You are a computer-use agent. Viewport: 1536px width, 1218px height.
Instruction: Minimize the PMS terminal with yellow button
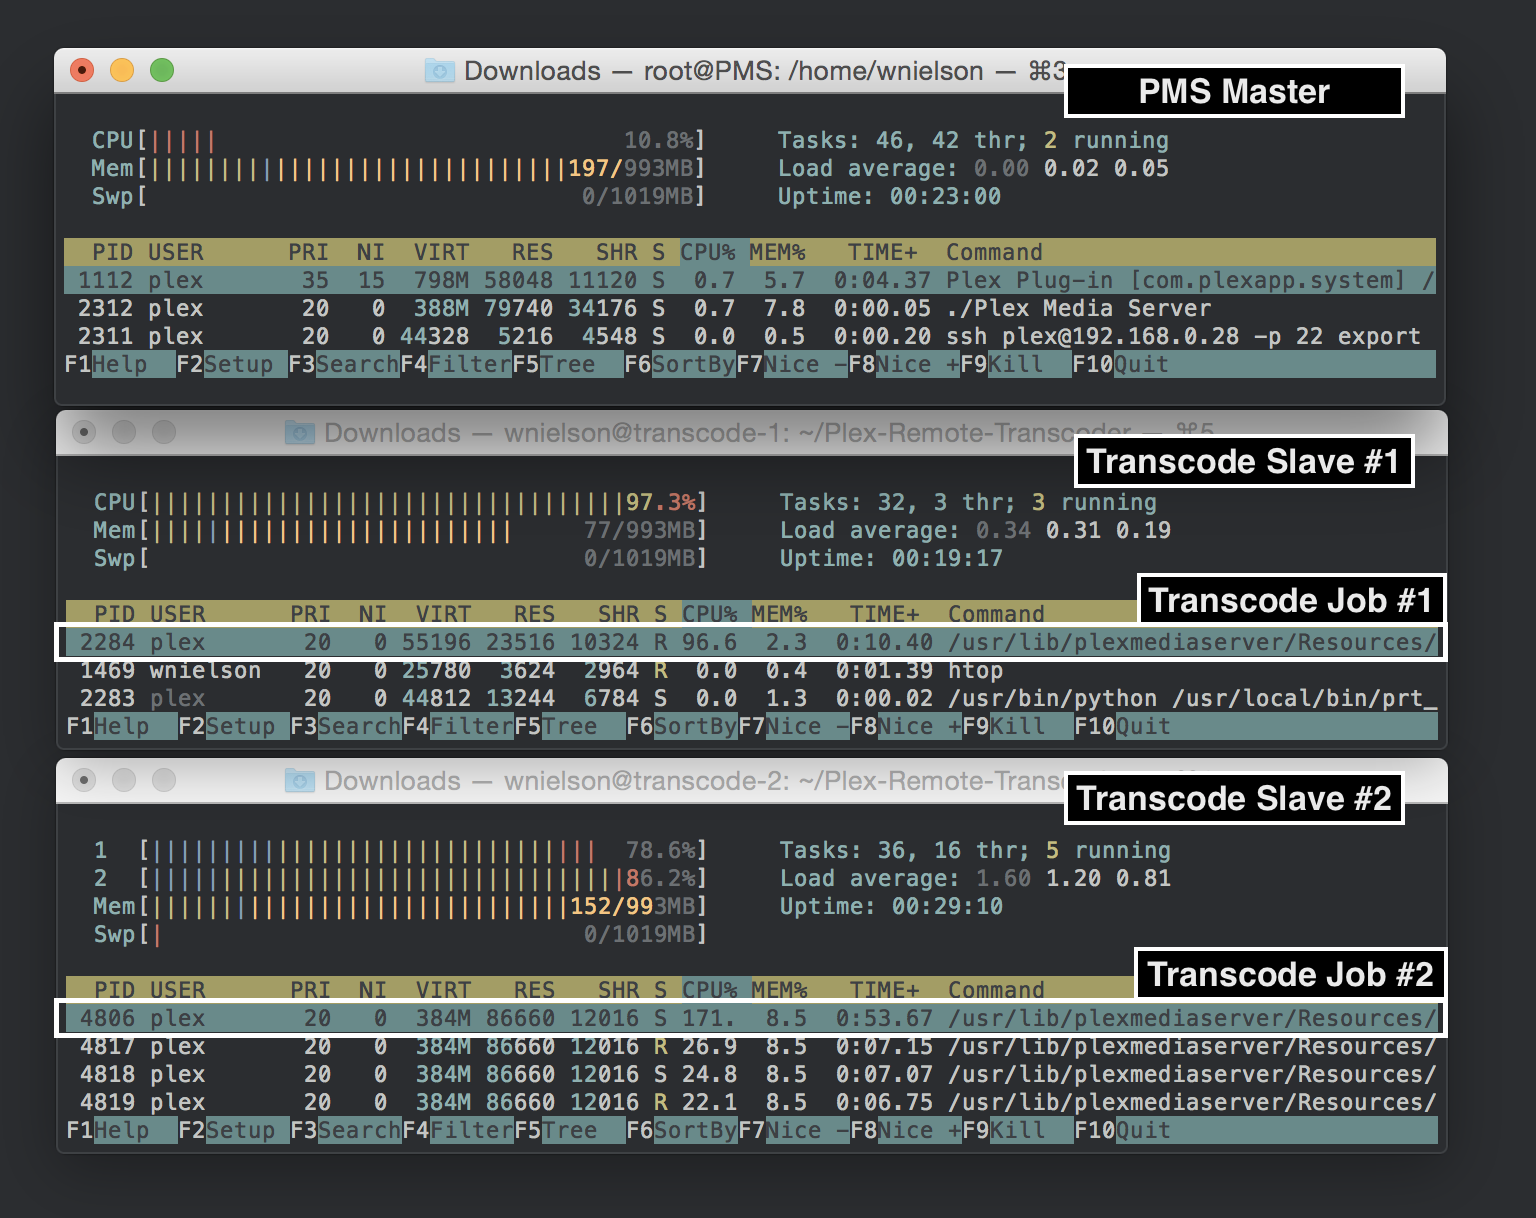122,70
